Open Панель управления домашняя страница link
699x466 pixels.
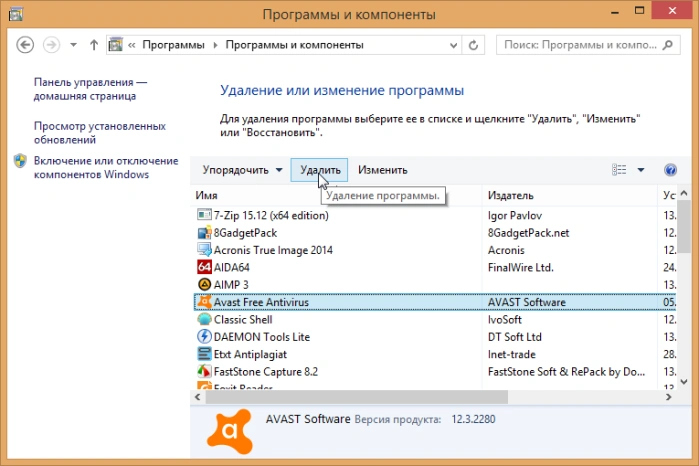[x=90, y=89]
